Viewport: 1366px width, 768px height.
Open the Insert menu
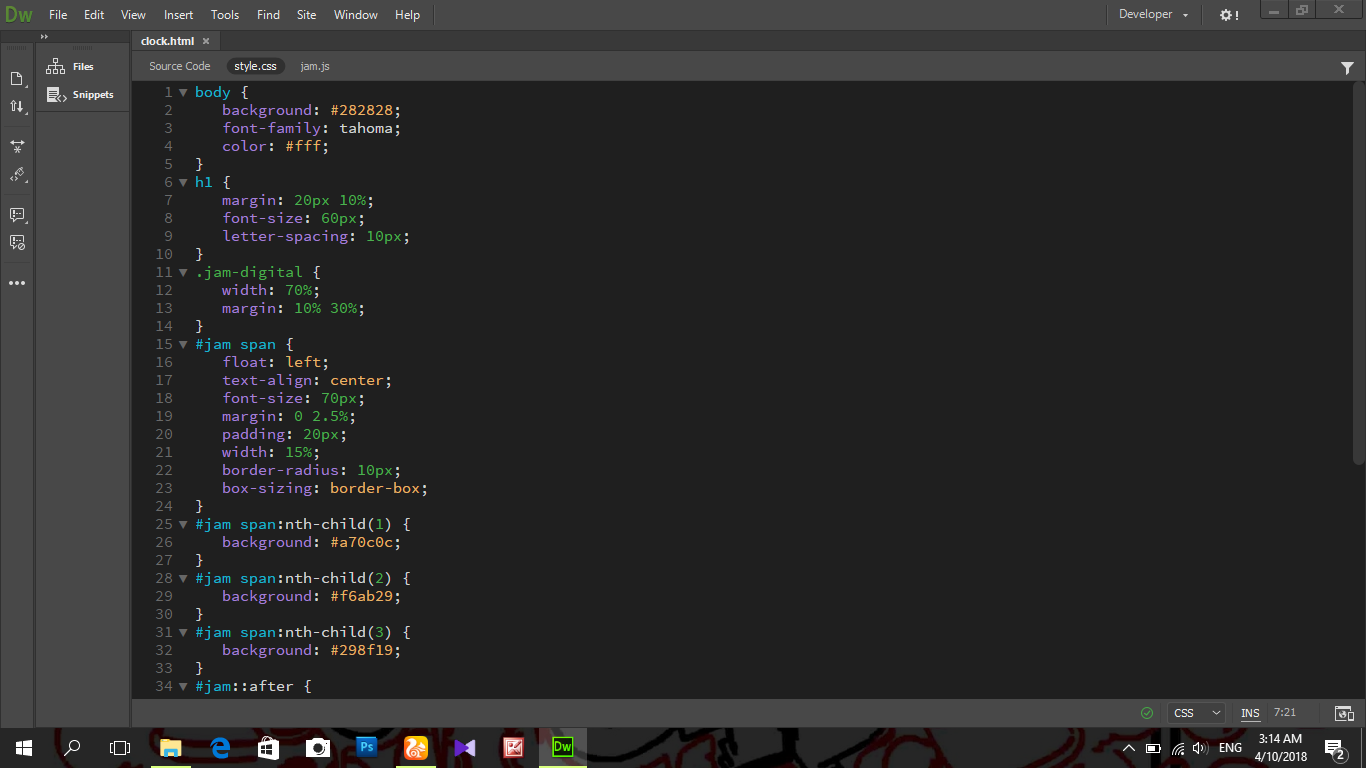pyautogui.click(x=177, y=15)
